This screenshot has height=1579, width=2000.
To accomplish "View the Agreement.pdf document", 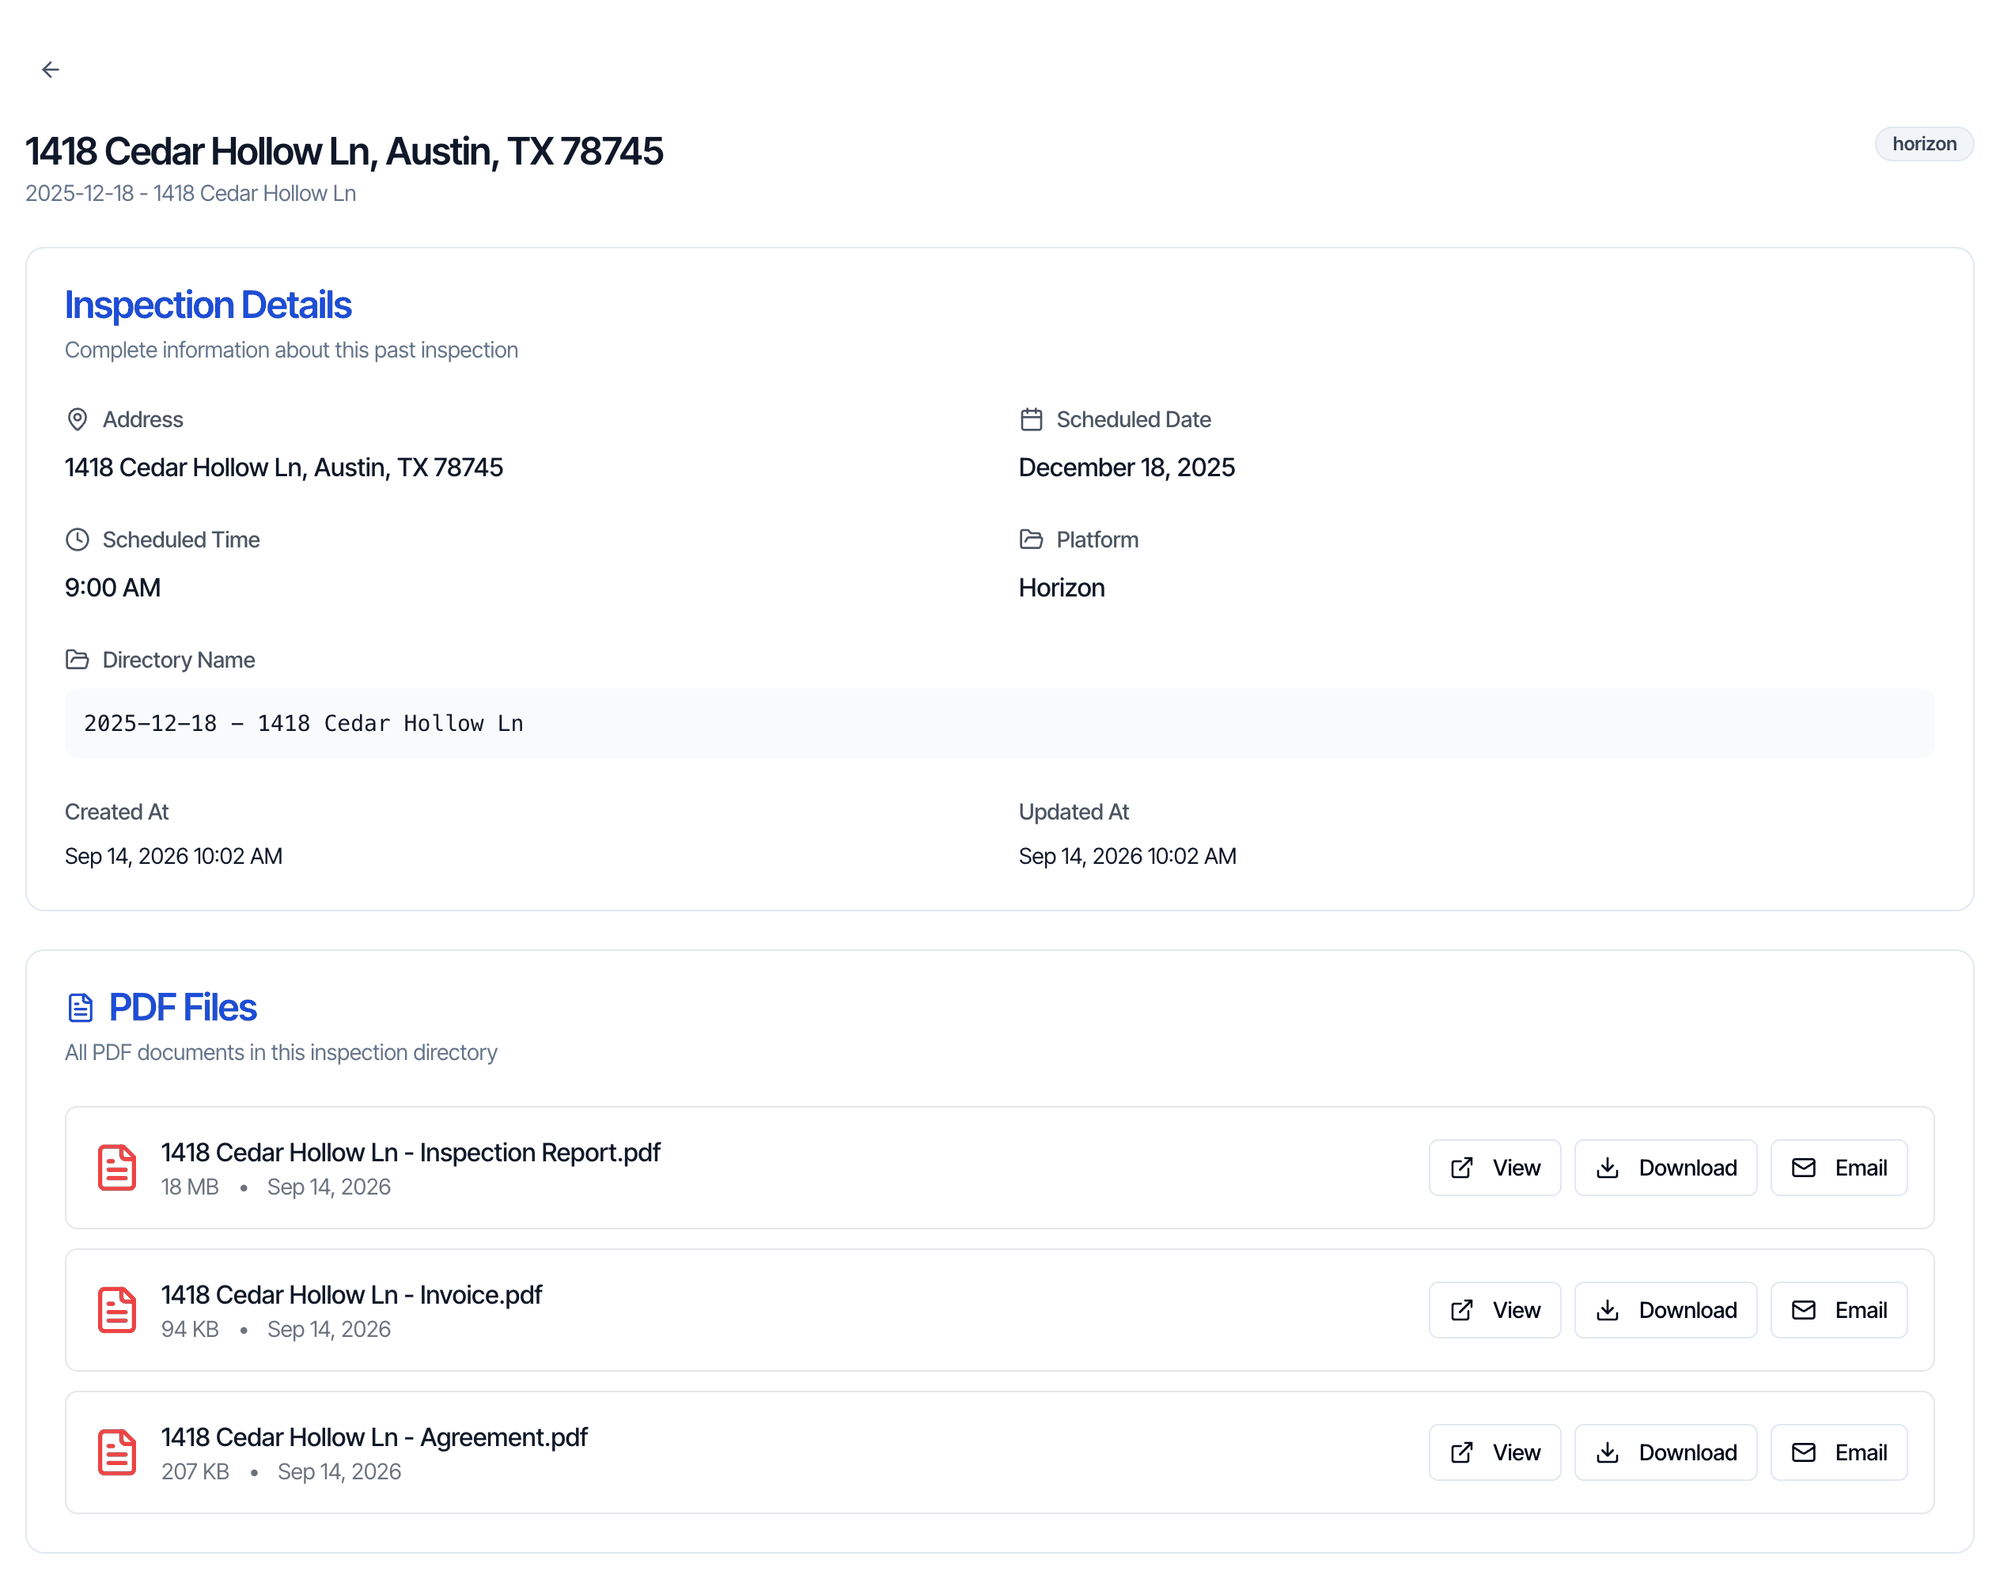I will [x=1494, y=1452].
